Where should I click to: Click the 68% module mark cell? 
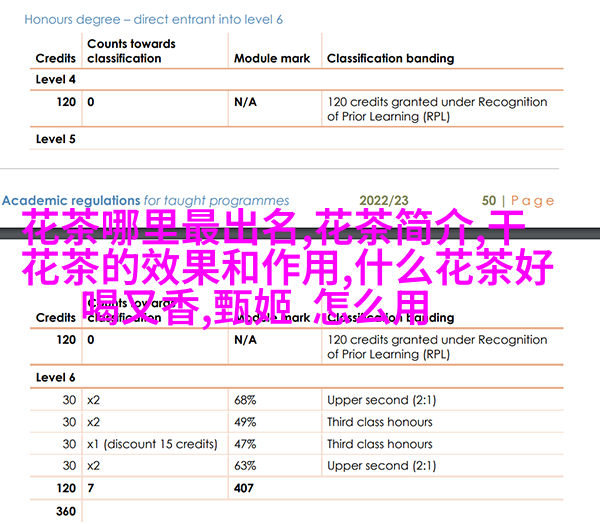(x=245, y=400)
